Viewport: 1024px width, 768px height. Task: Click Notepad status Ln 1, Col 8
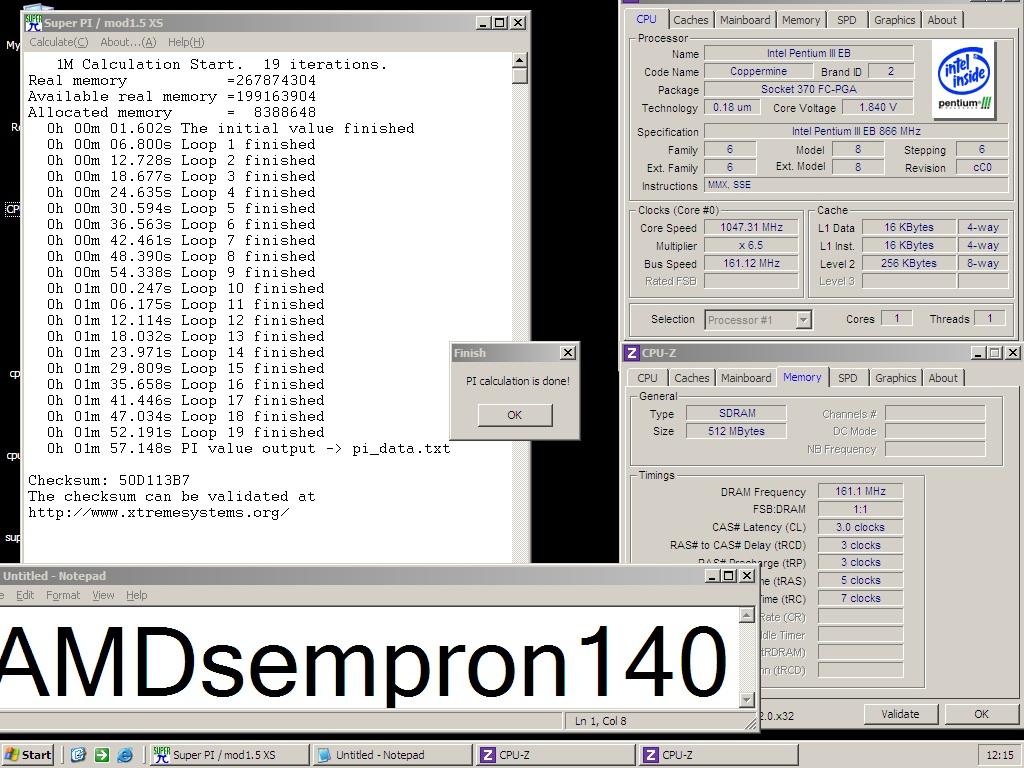point(600,721)
